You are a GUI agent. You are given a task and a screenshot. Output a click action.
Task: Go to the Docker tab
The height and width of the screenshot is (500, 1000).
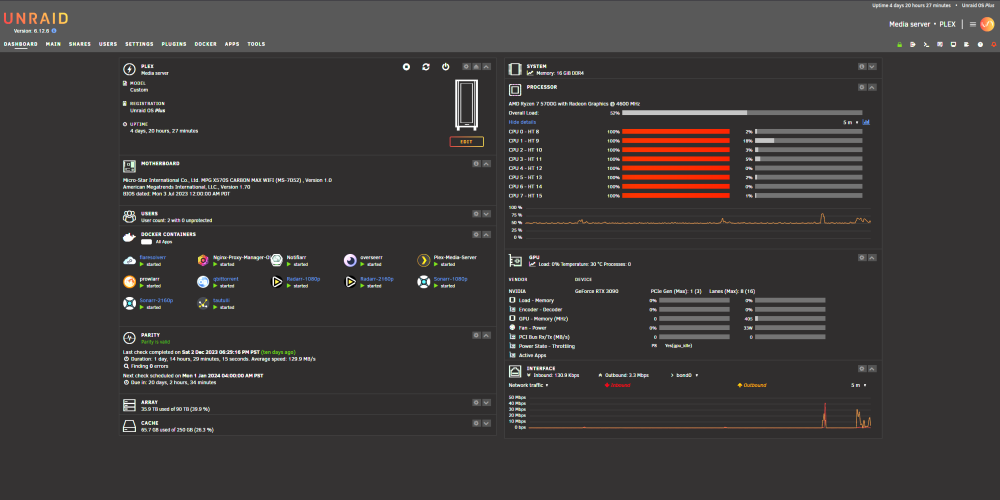[x=205, y=44]
